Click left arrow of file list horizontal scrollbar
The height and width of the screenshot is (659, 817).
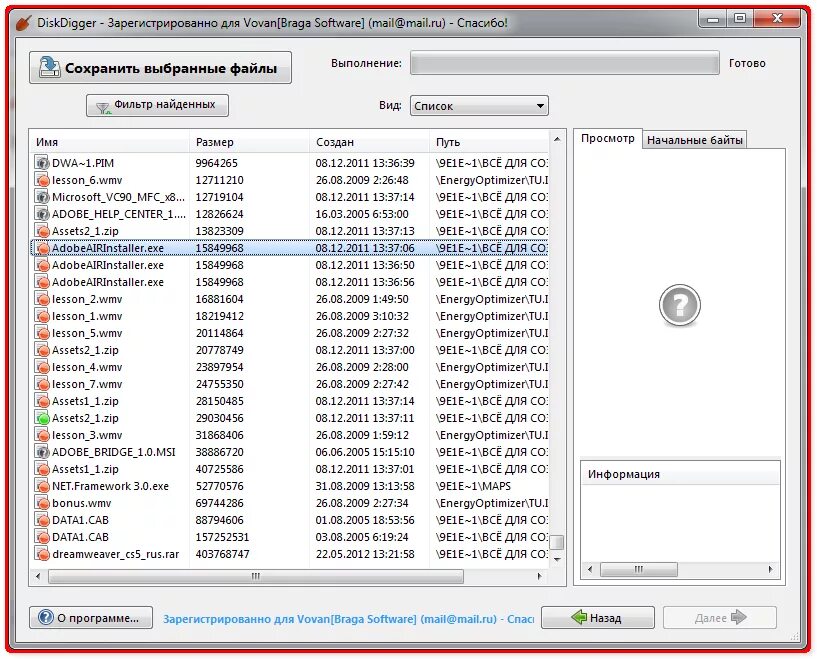pos(38,576)
